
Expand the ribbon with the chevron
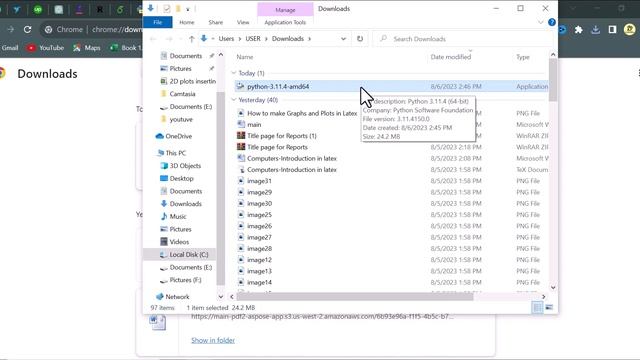(x=540, y=22)
